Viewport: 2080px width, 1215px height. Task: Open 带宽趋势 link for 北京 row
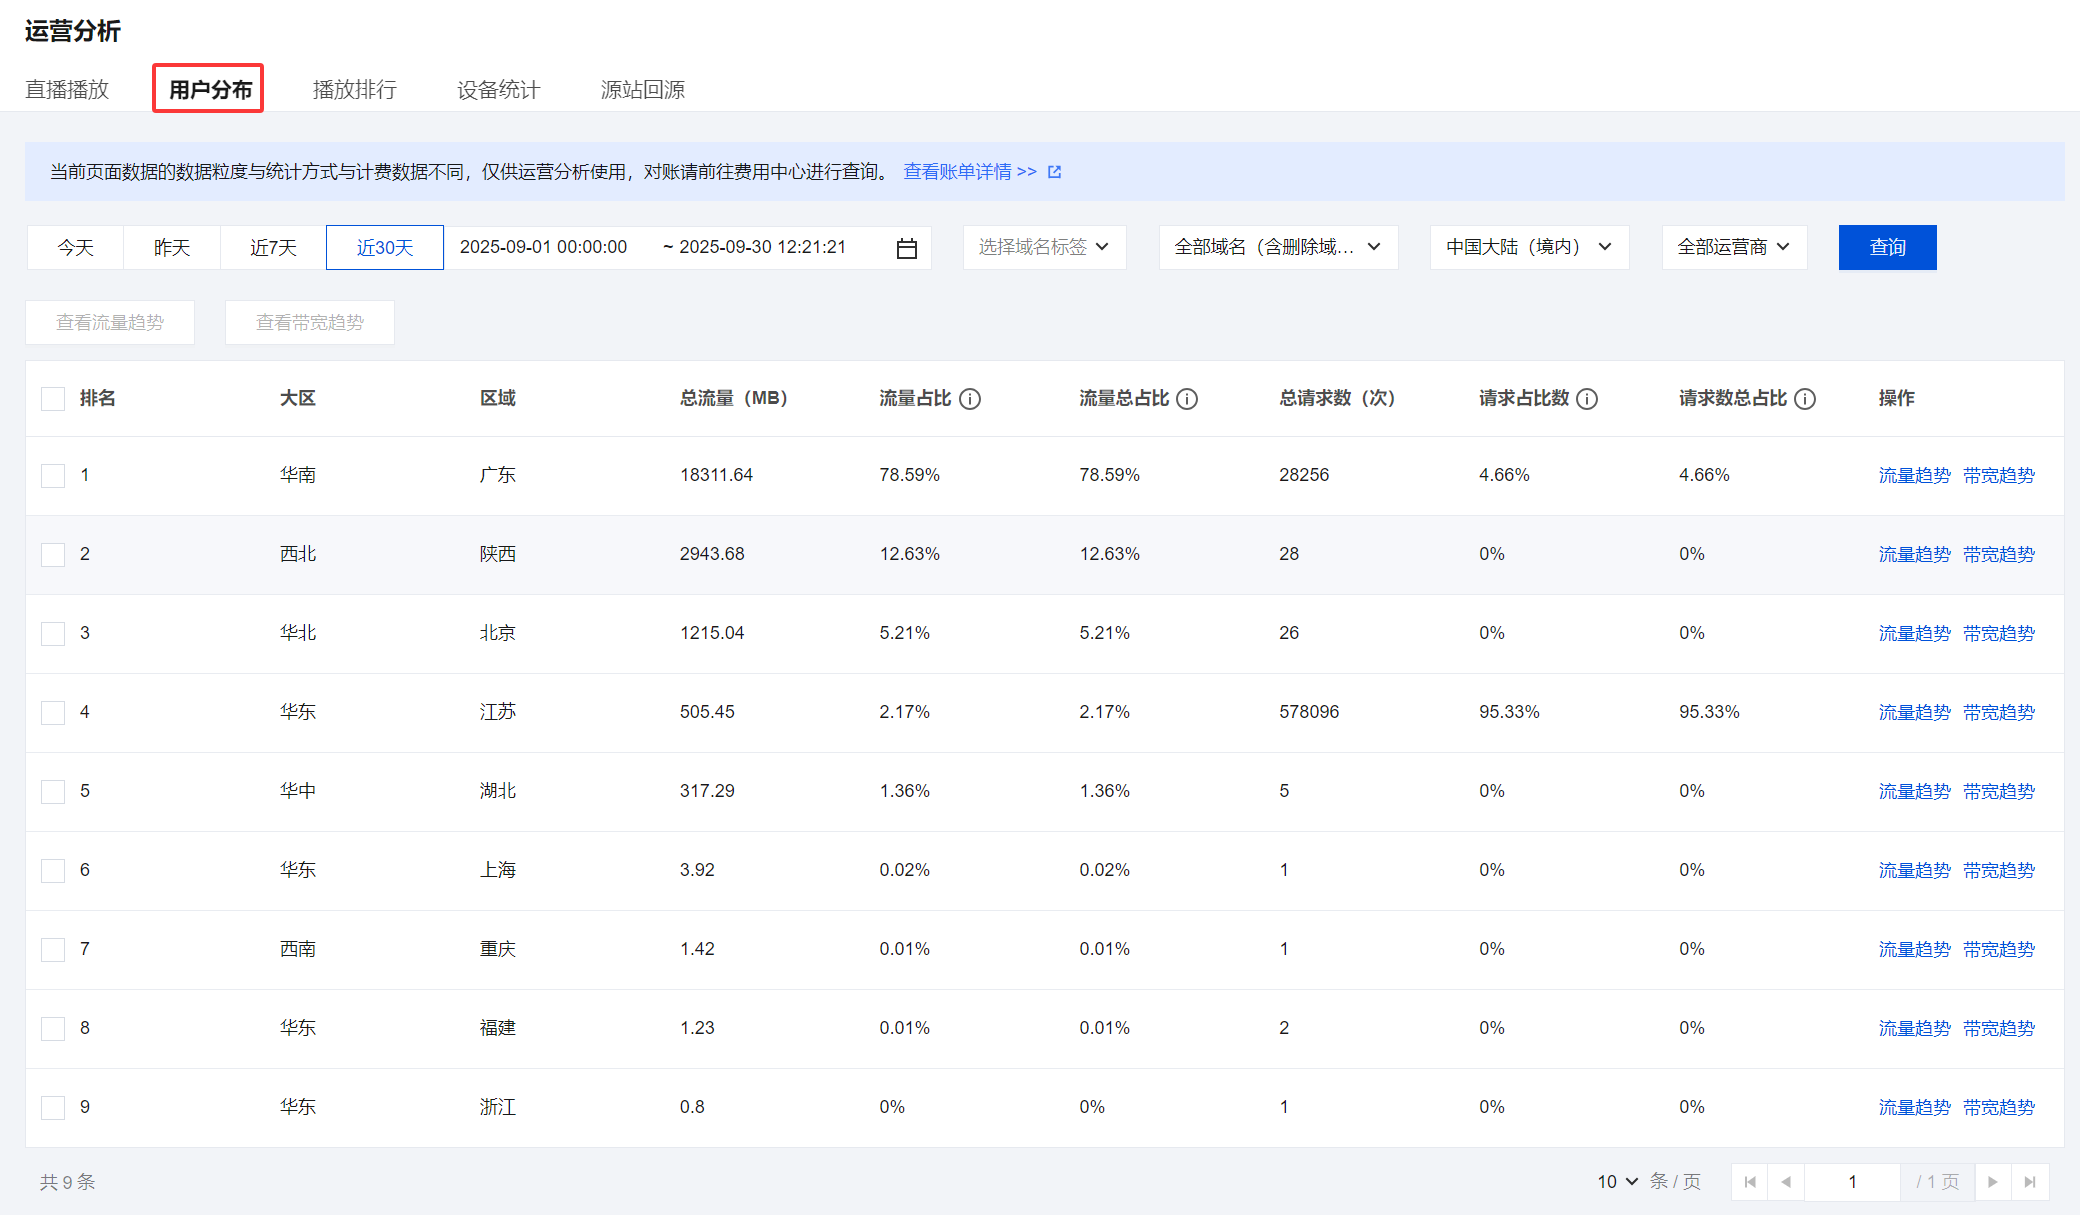coord(1998,634)
